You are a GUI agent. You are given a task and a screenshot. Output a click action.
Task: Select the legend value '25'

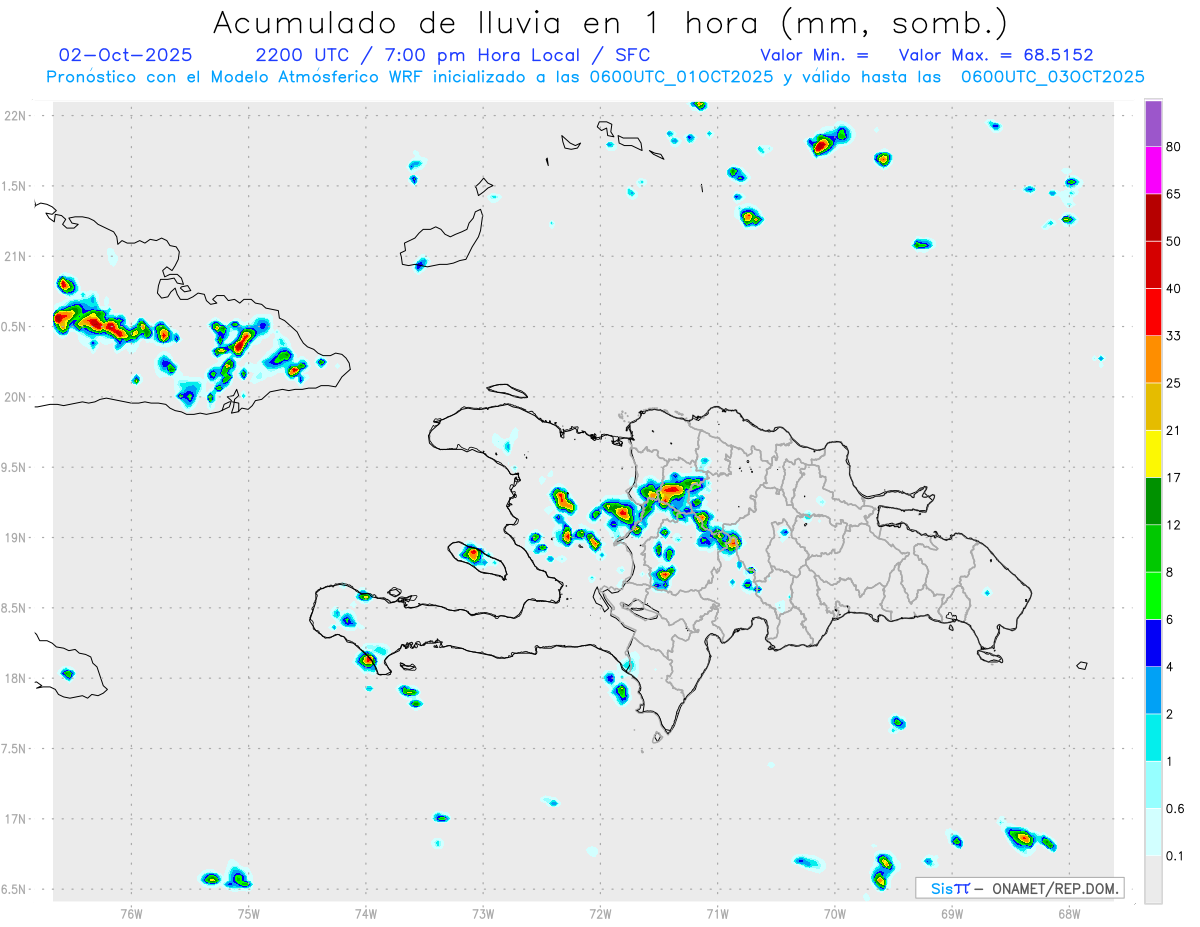(1173, 383)
